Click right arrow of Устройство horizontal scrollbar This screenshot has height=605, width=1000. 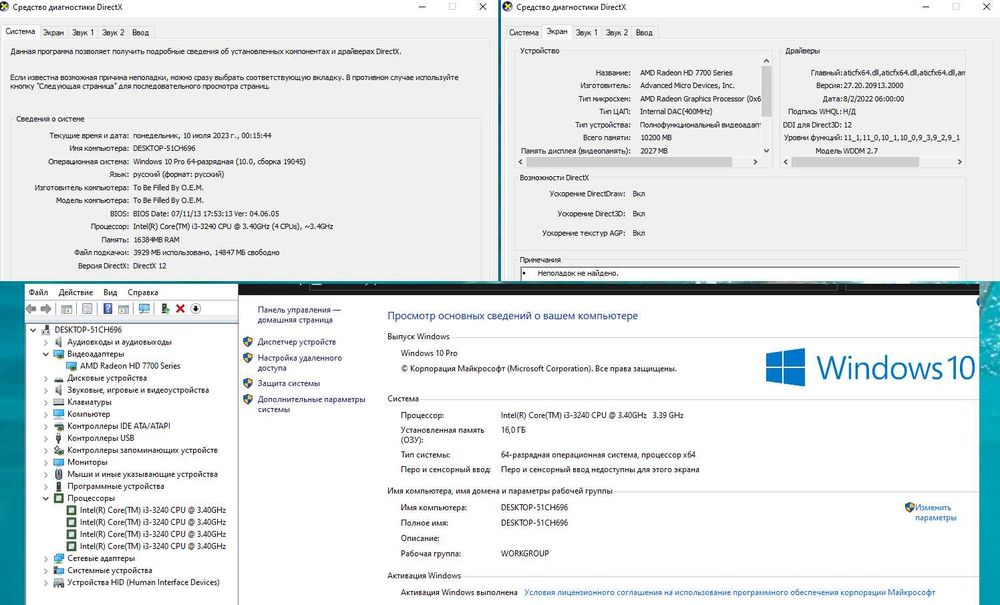pyautogui.click(x=755, y=162)
